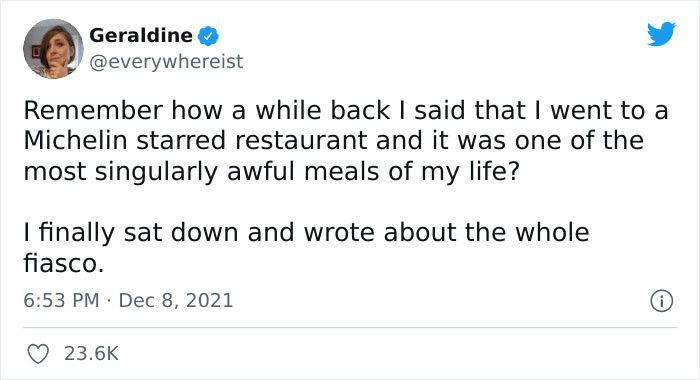Open Geraldine's profile picture
Screen dimensions: 700x380
point(53,49)
